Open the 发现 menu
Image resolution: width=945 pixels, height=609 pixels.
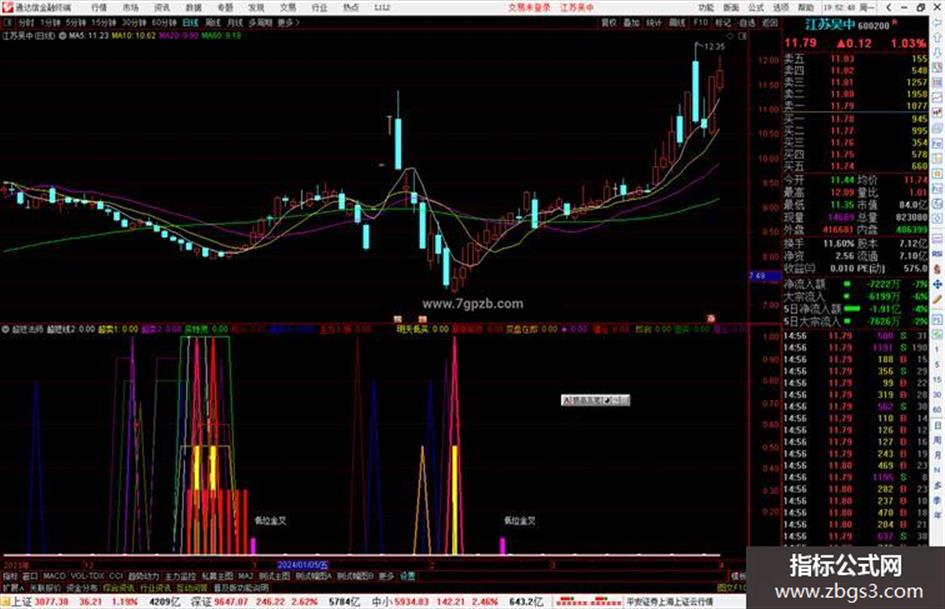click(256, 8)
